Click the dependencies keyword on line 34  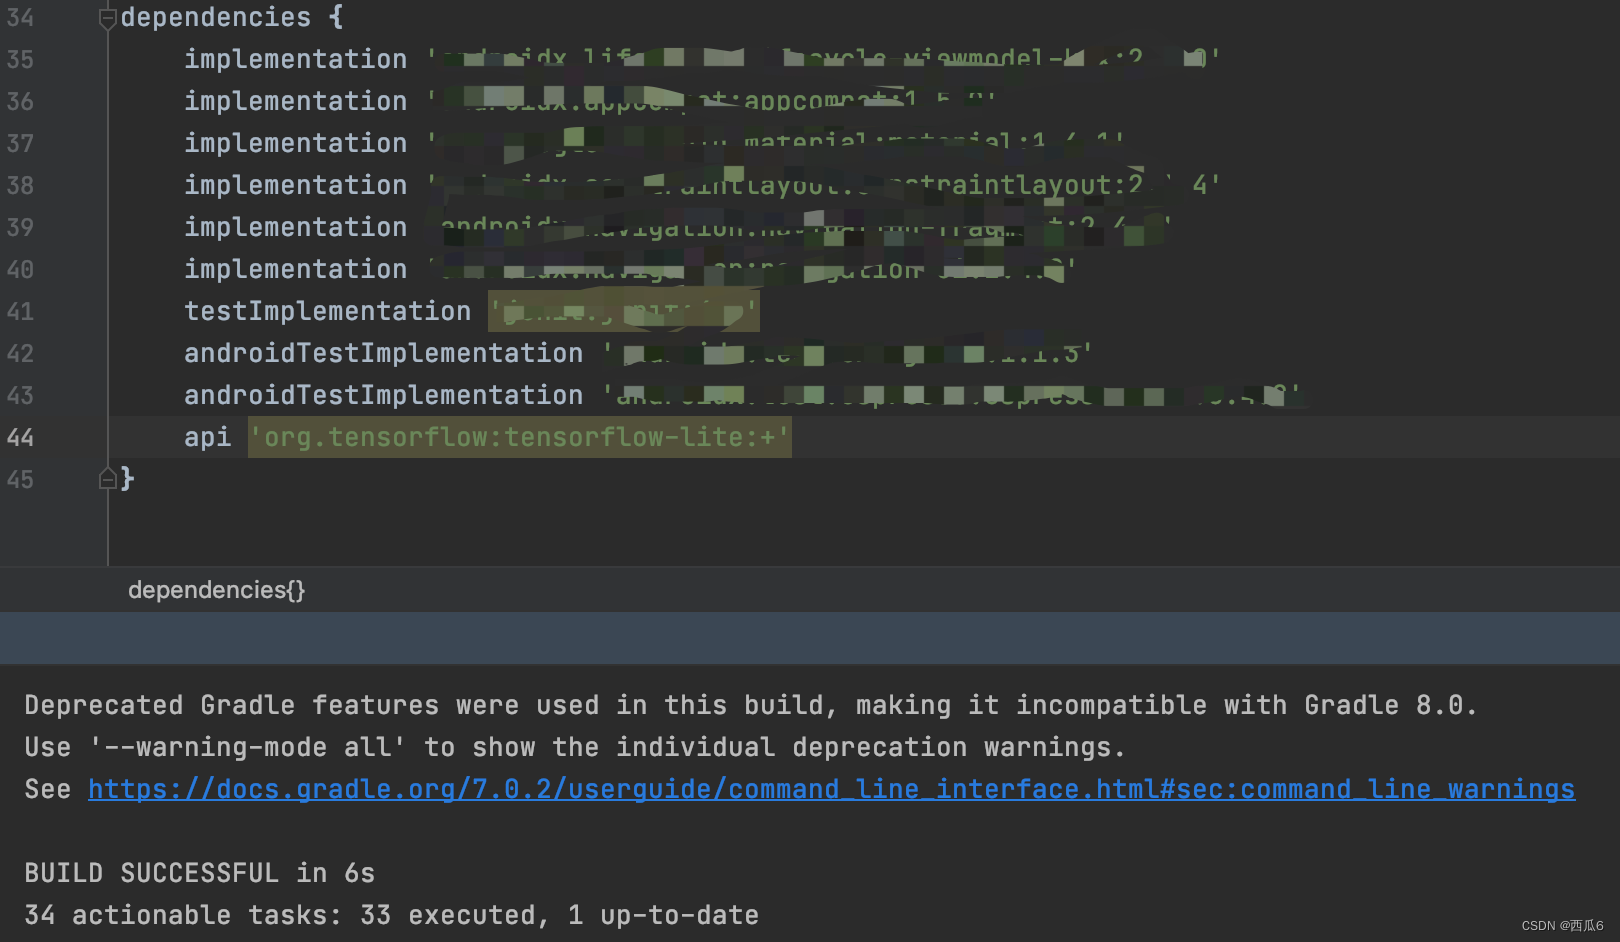(x=216, y=17)
